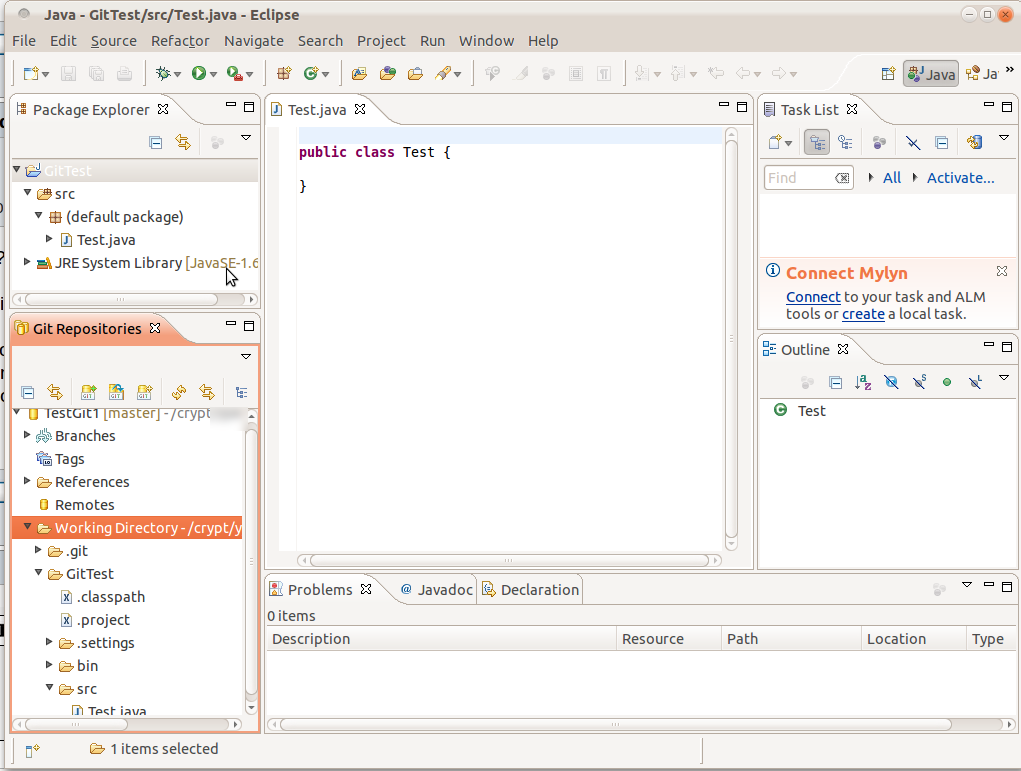This screenshot has width=1021, height=771.
Task: Open the Run button dropdown arrow
Action: click(213, 74)
